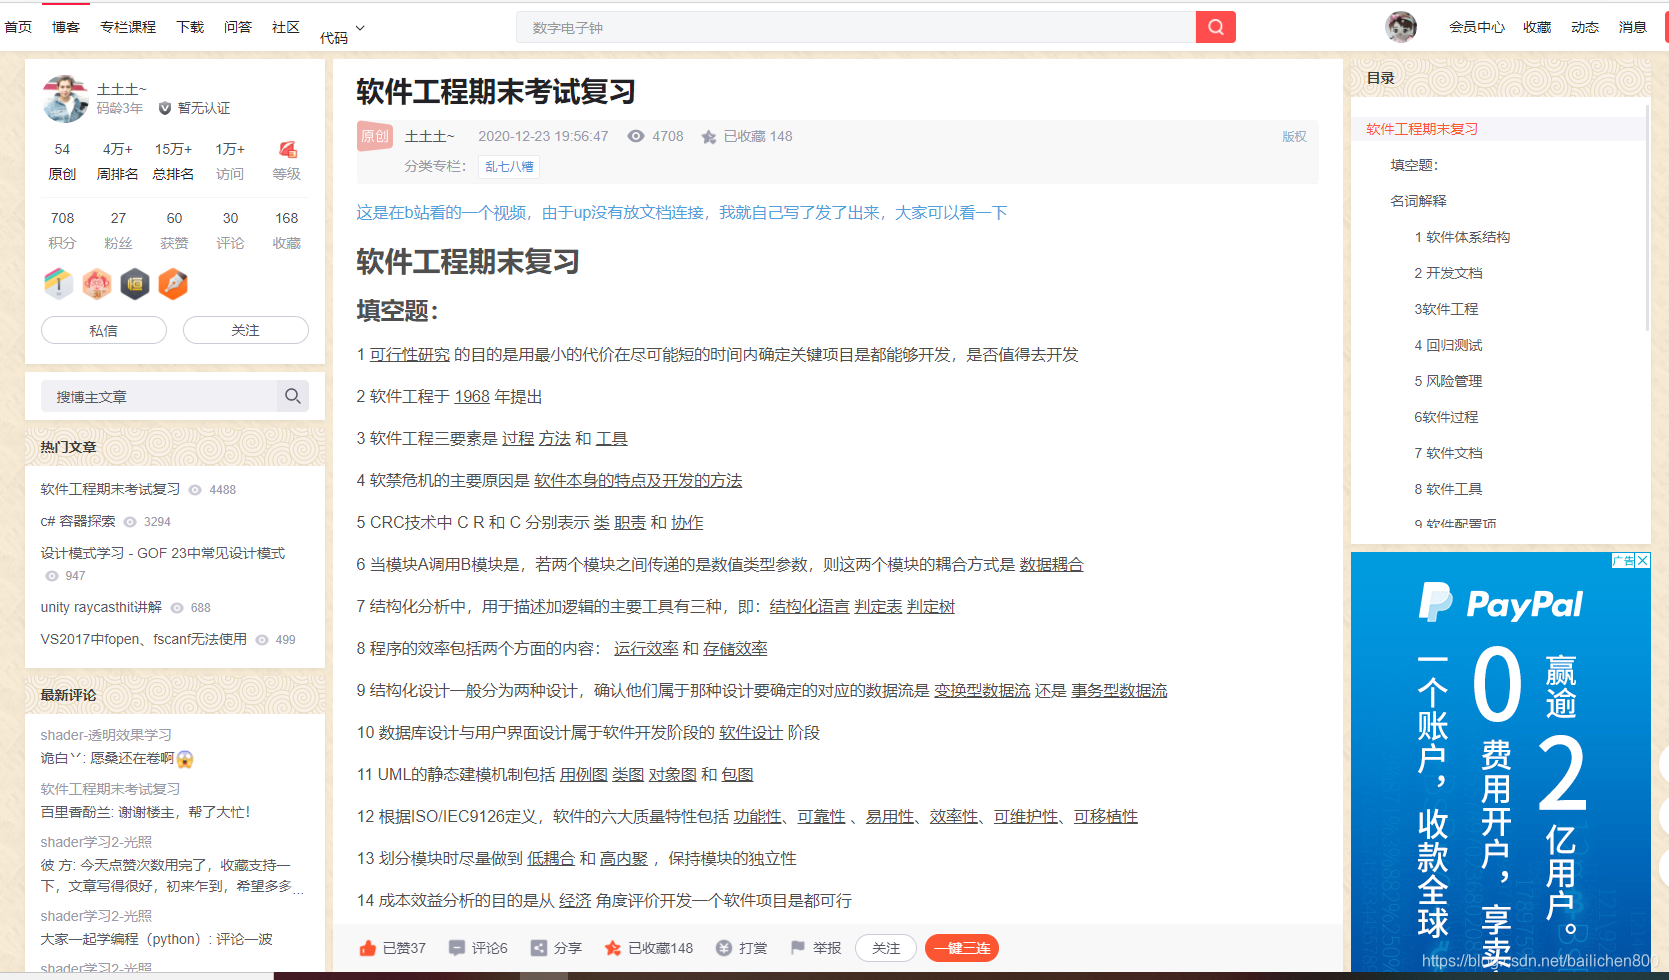
Task: Open comments via the 评论6 bubble icon
Action: coord(457,948)
